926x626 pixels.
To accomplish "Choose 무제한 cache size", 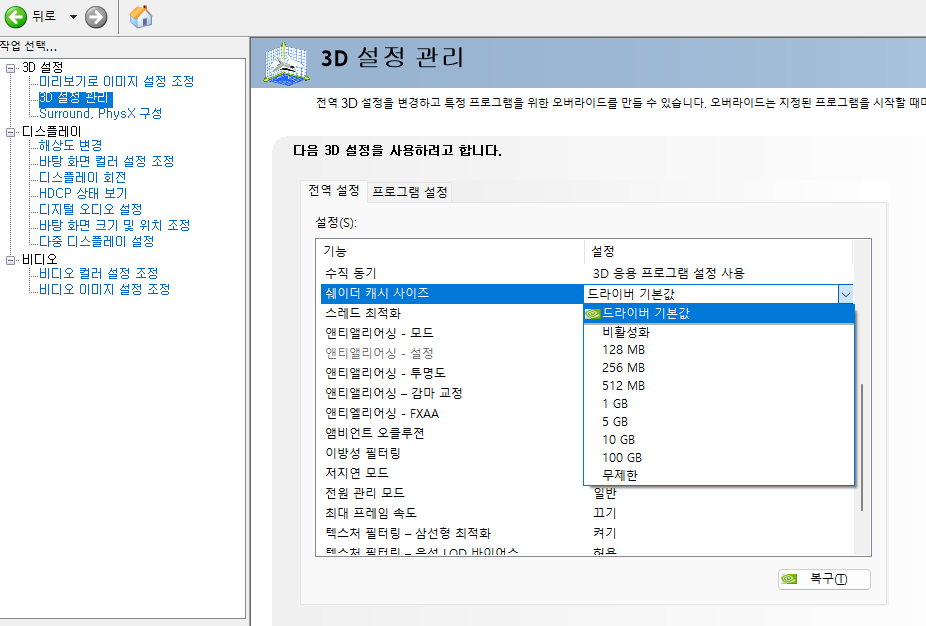I will [719, 475].
